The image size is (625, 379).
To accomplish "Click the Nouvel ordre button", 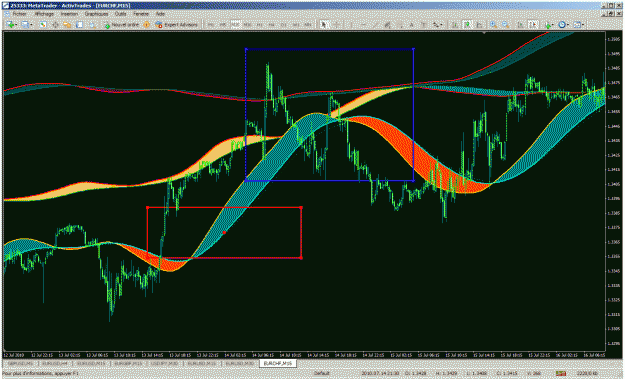I will [121, 25].
